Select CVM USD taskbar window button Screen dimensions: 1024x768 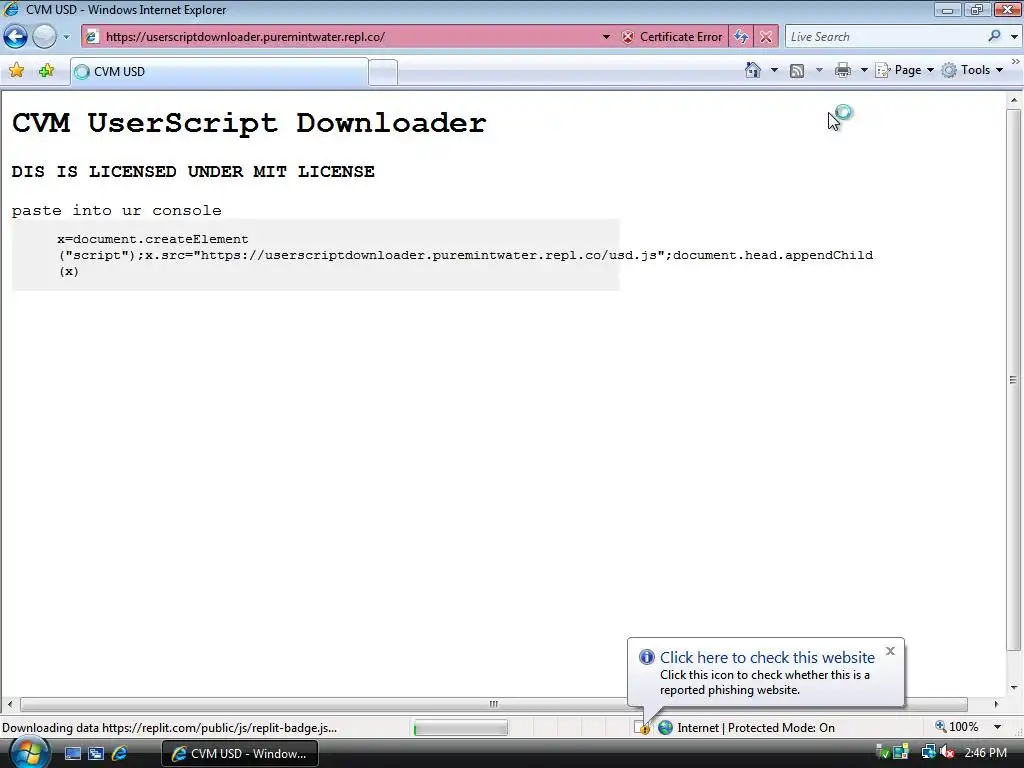pyautogui.click(x=240, y=754)
